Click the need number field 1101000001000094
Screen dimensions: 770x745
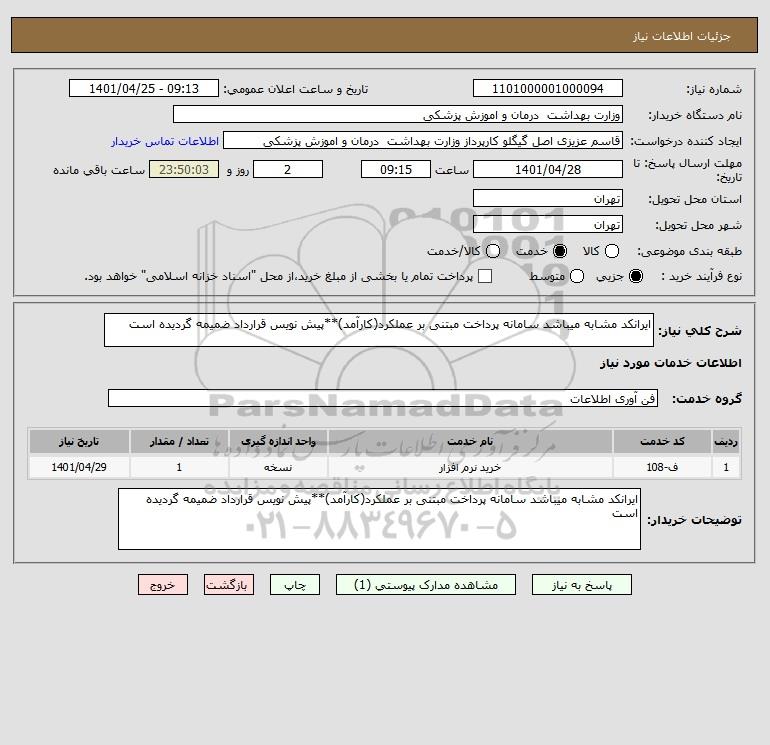point(548,88)
